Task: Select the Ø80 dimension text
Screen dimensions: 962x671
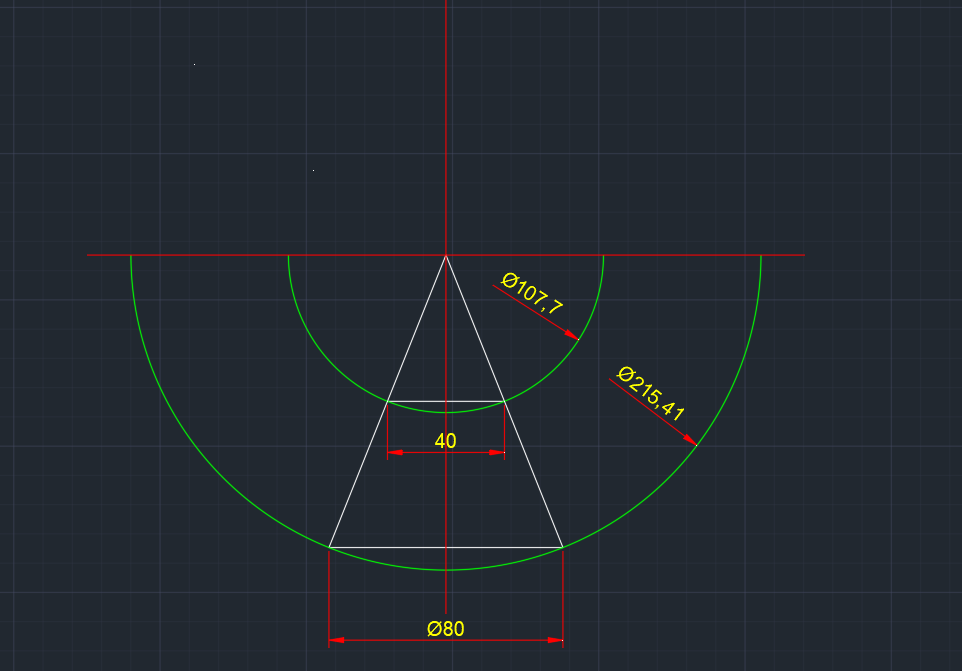Action: click(x=445, y=629)
